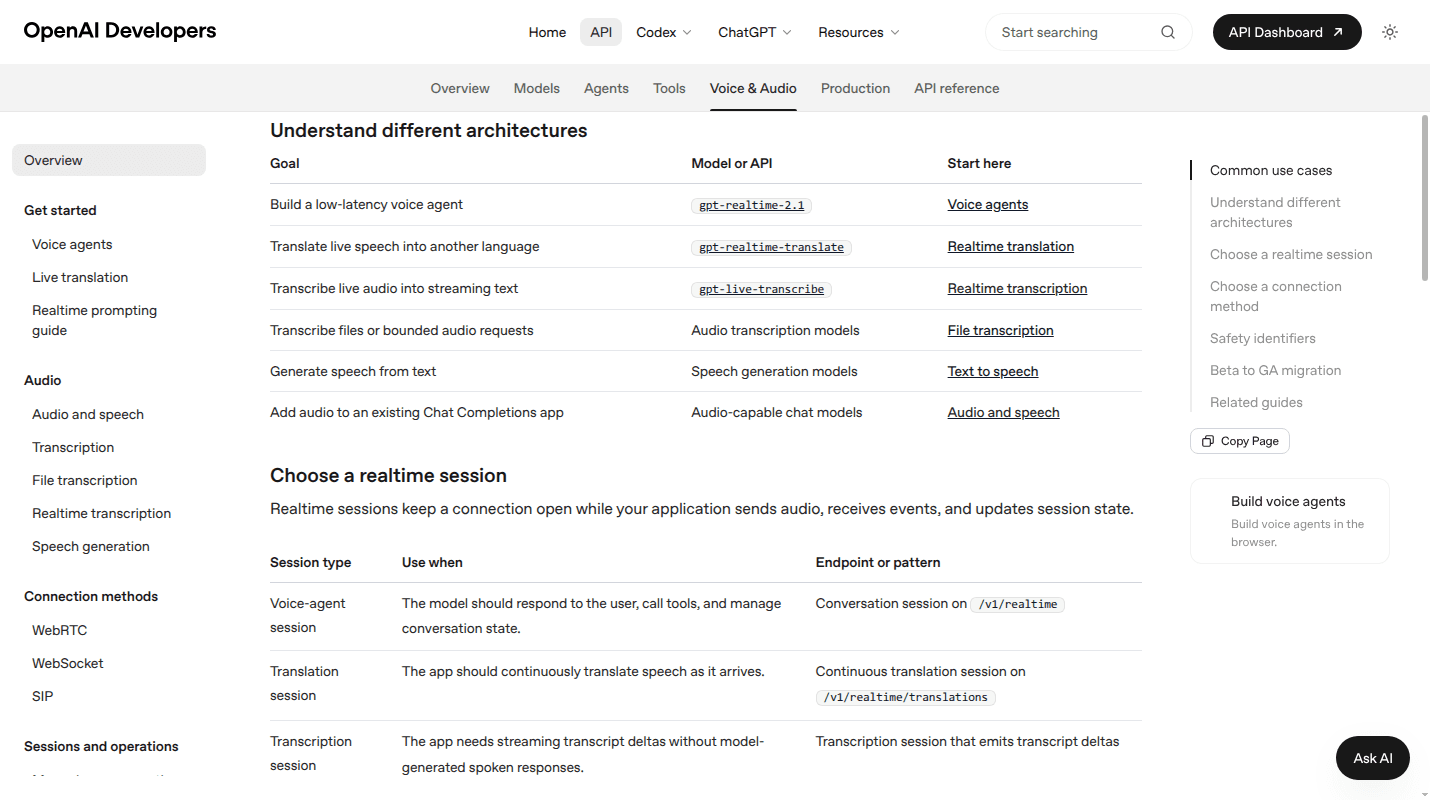Open Realtime prompting guide sidebar item
The image size is (1440, 800).
click(x=94, y=320)
